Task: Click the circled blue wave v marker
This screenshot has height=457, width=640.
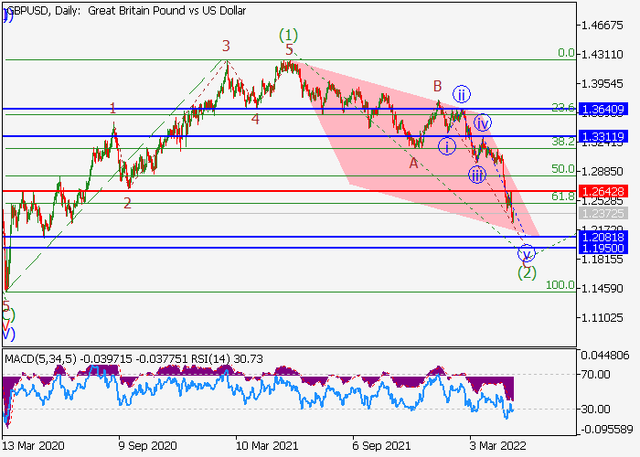Action: 526,253
